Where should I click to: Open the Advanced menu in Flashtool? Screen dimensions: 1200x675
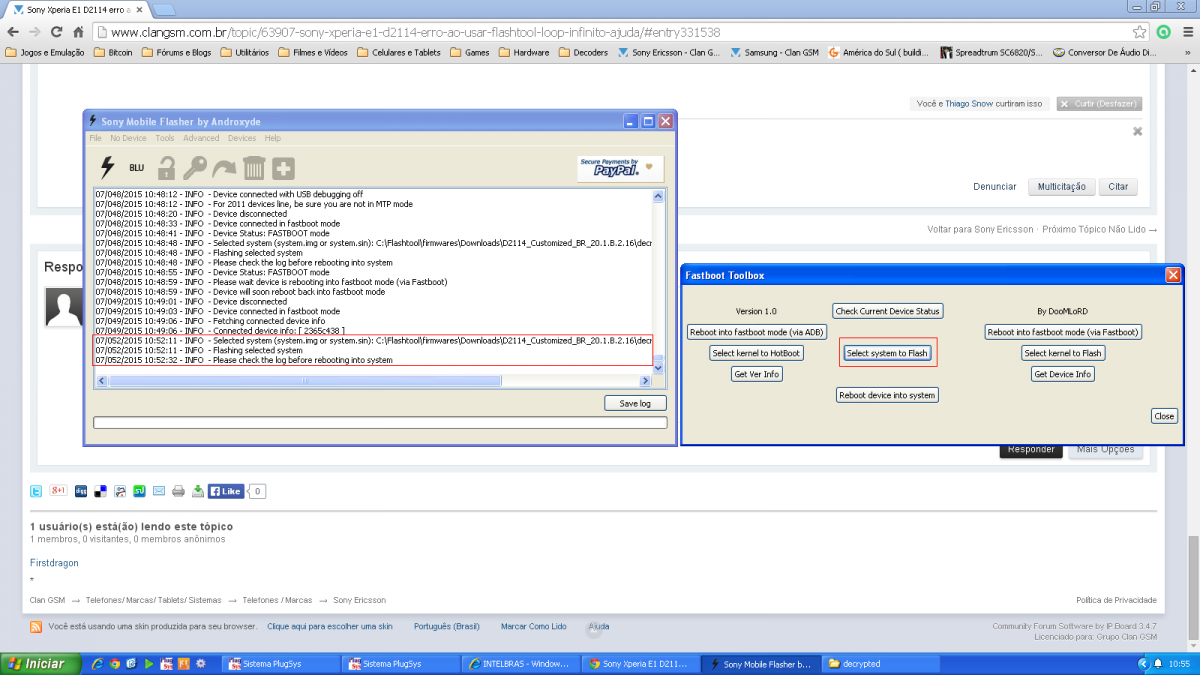point(201,138)
